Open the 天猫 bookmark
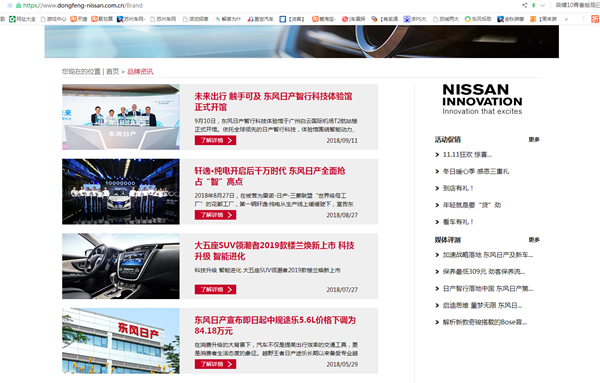Screen dimensions: 600x383 tap(79, 19)
